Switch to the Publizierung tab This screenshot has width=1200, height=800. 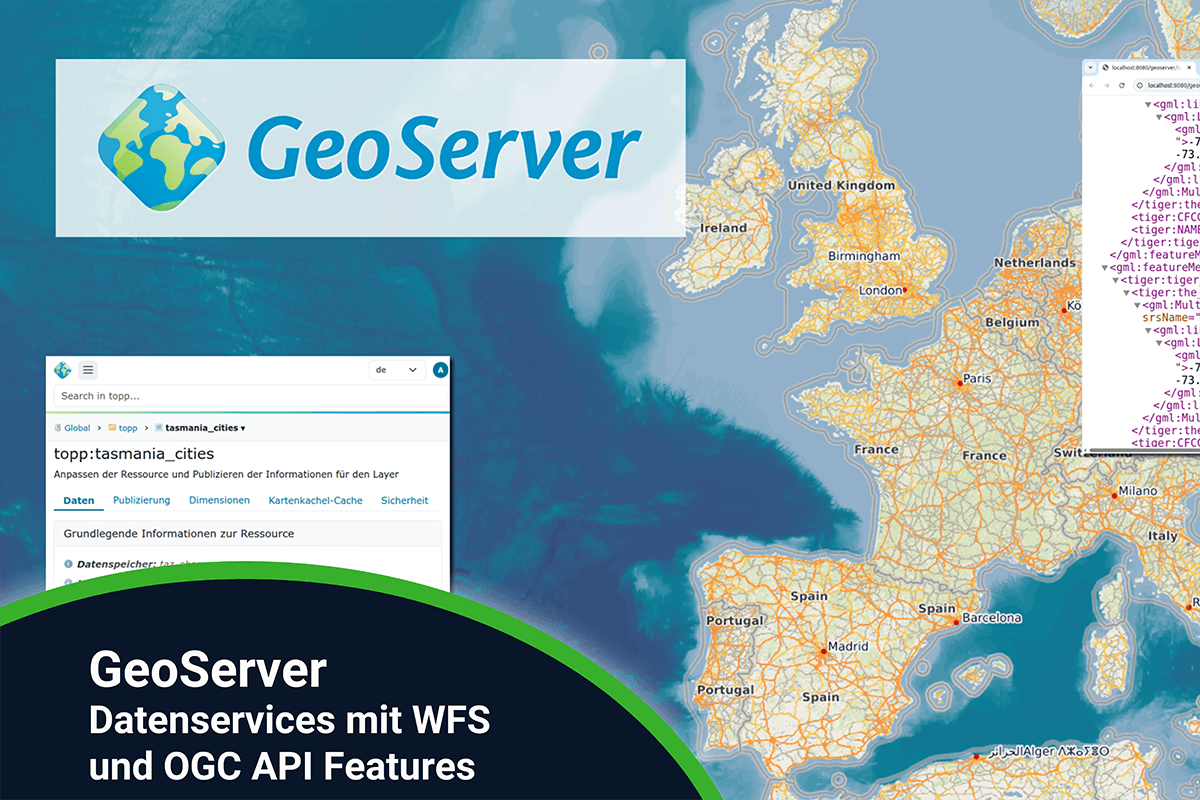(x=141, y=500)
